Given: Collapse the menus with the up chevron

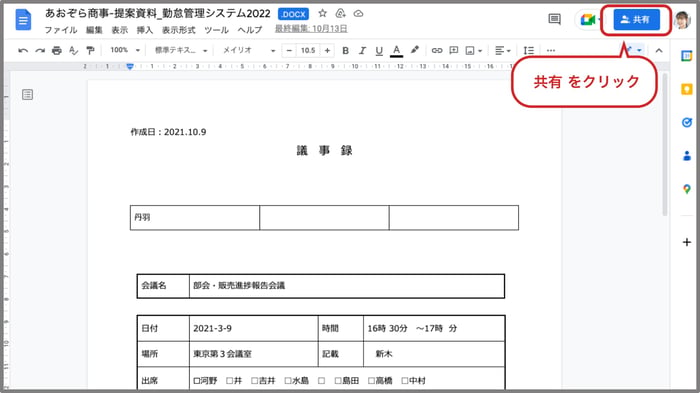Looking at the screenshot, I should [659, 50].
